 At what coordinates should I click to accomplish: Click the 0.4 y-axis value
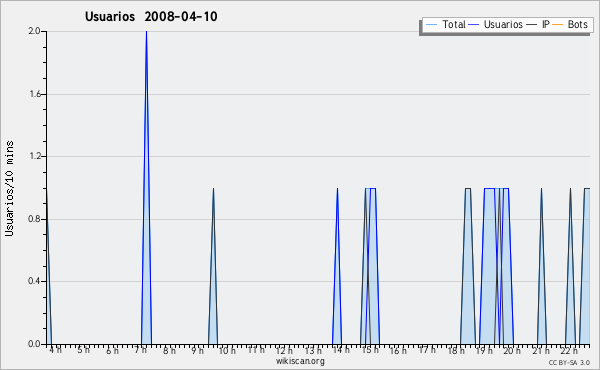(x=34, y=281)
